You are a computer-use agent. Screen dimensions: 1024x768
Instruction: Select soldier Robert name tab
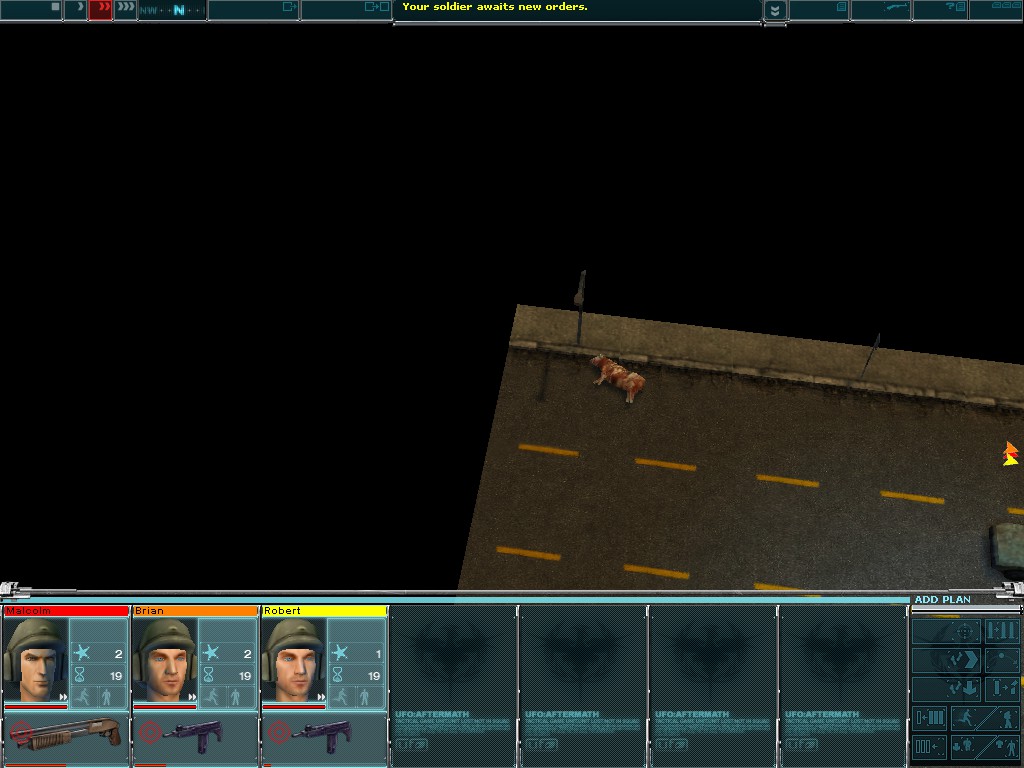tap(325, 611)
